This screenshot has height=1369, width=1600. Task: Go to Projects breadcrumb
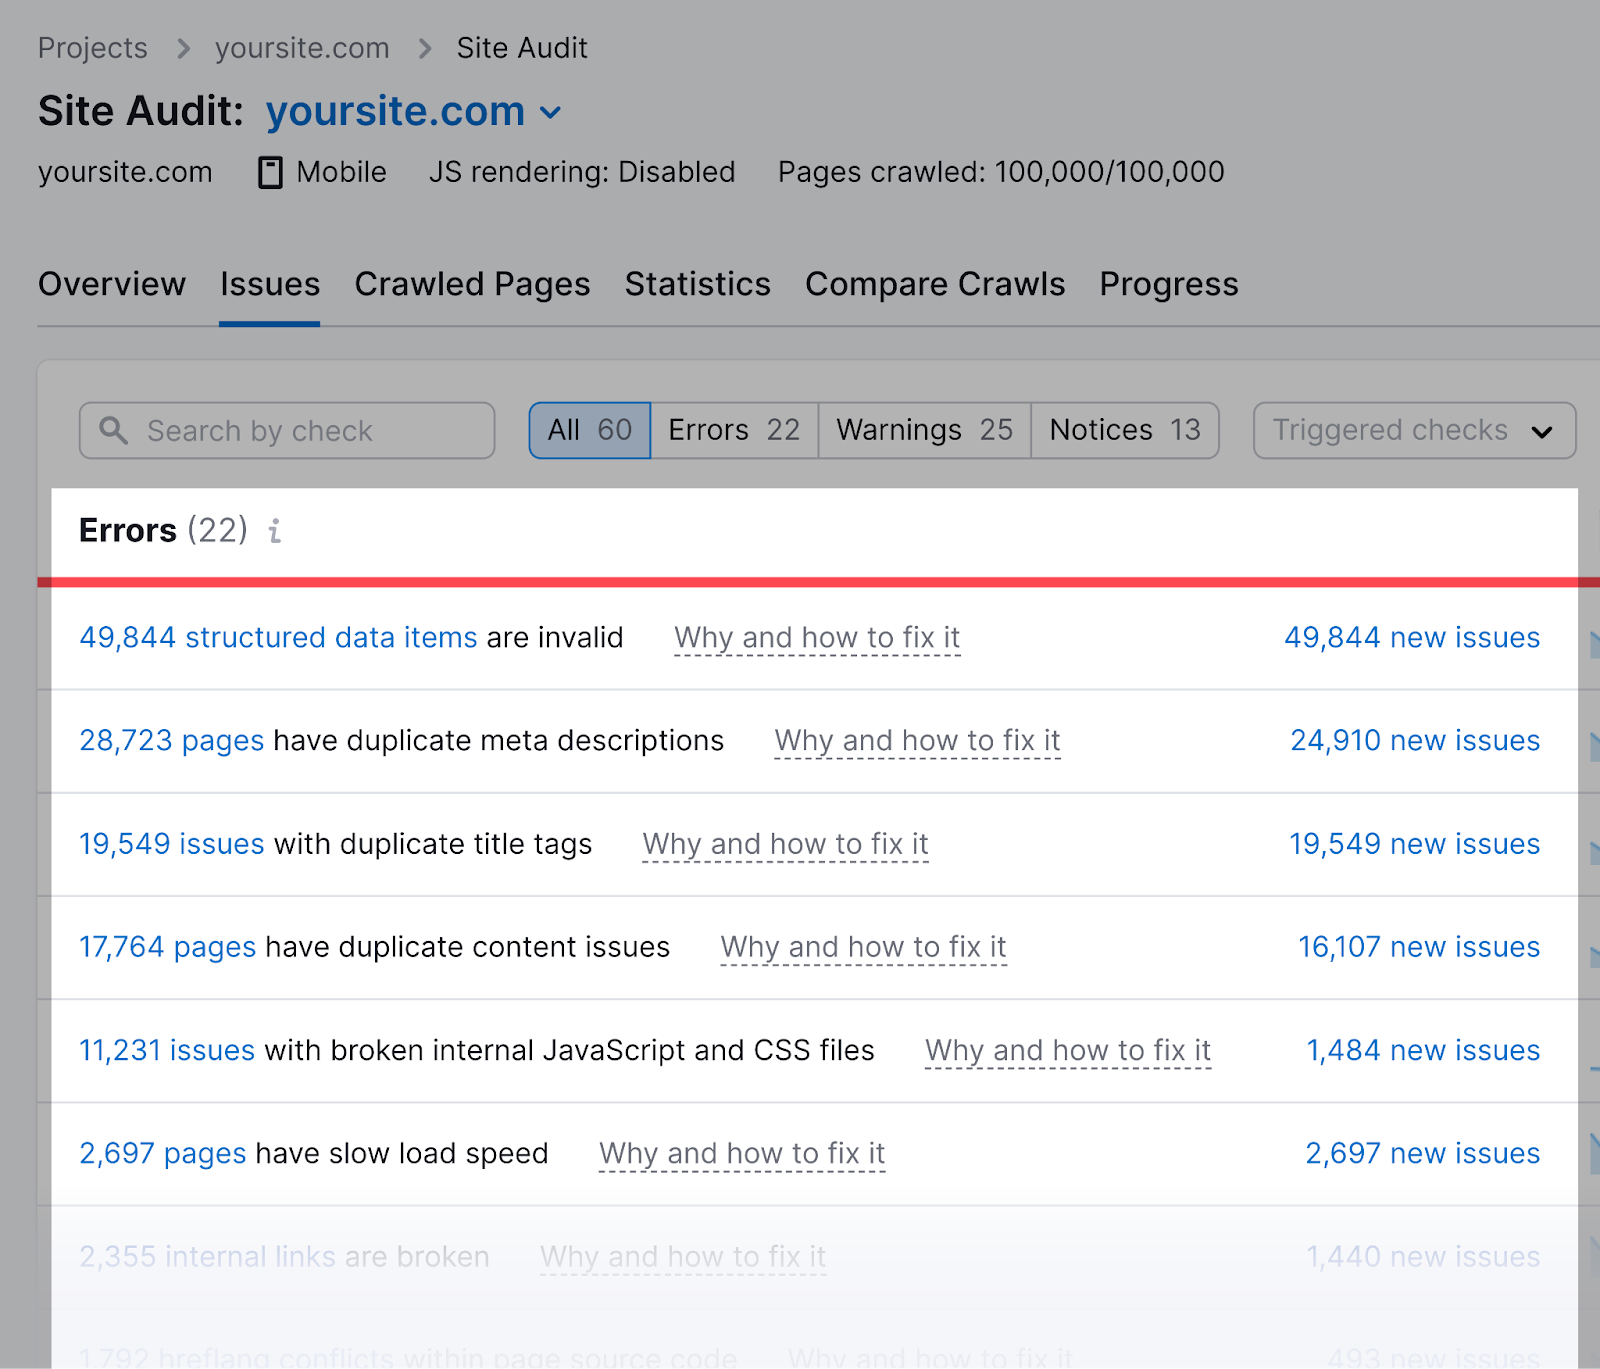[92, 48]
